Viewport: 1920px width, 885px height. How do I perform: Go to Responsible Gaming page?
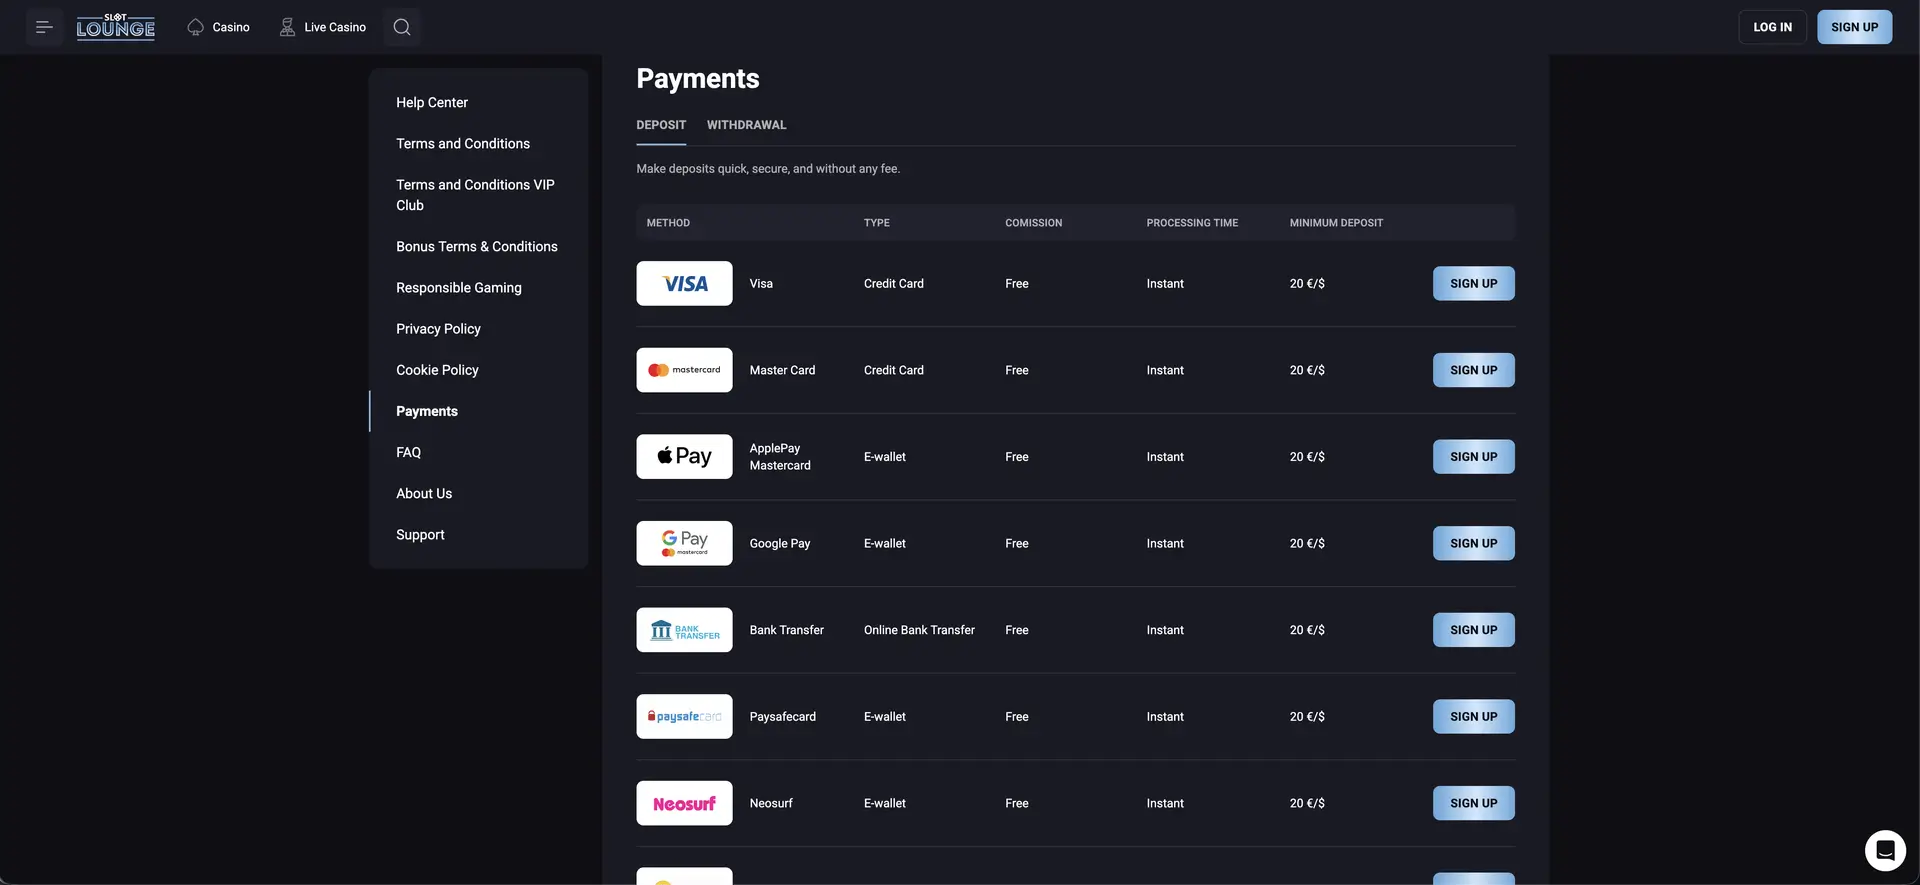459,288
